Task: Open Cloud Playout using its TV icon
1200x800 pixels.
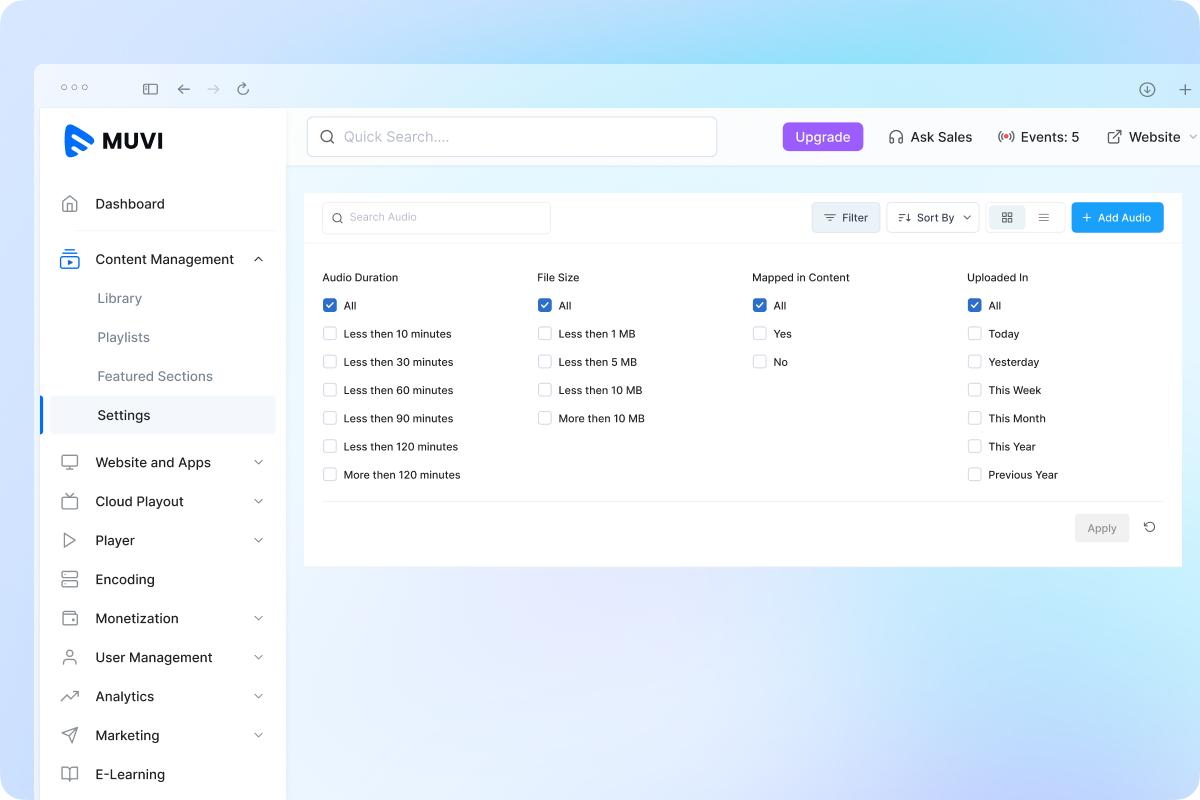Action: click(x=70, y=501)
